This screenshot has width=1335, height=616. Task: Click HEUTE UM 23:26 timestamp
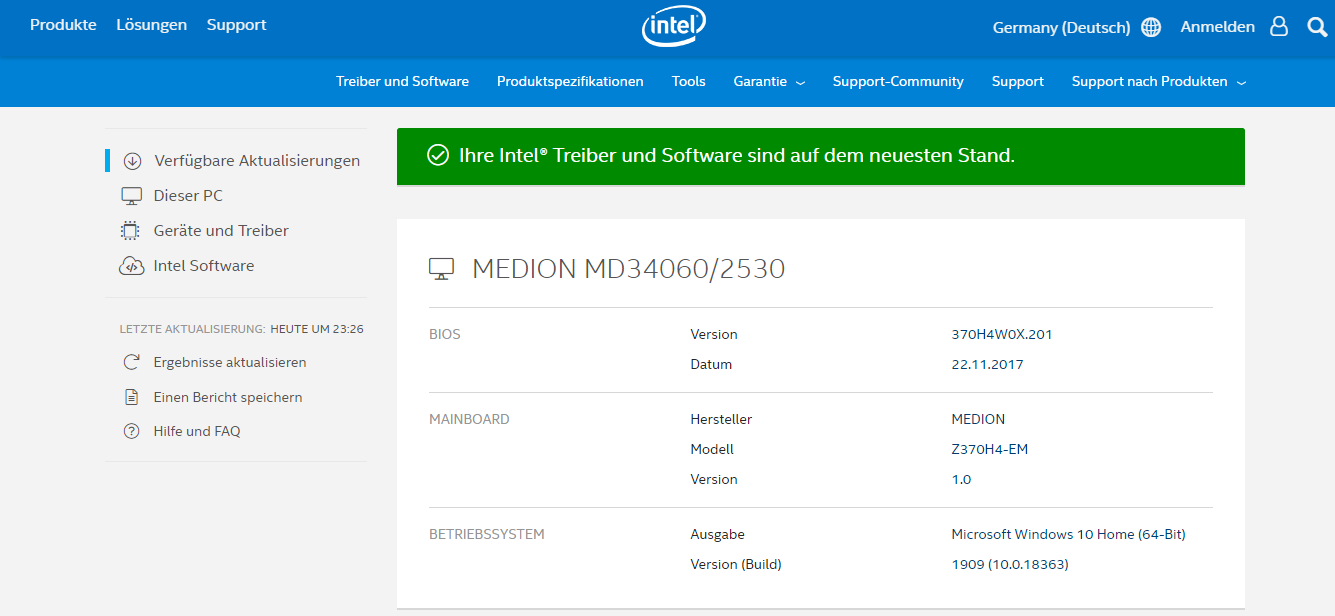pos(317,328)
